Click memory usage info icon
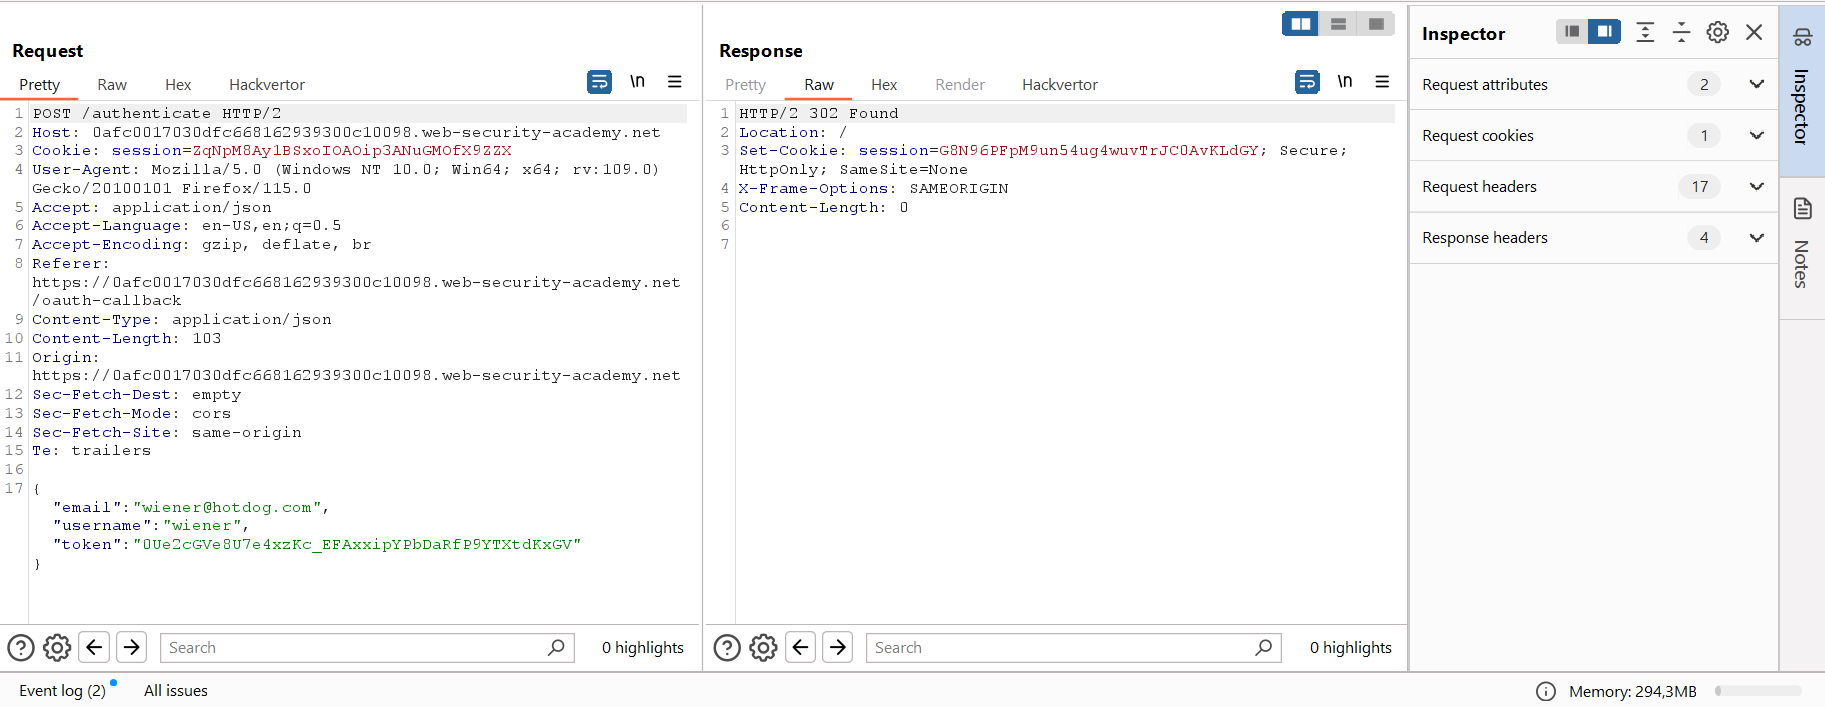This screenshot has width=1825, height=708. tap(1546, 692)
